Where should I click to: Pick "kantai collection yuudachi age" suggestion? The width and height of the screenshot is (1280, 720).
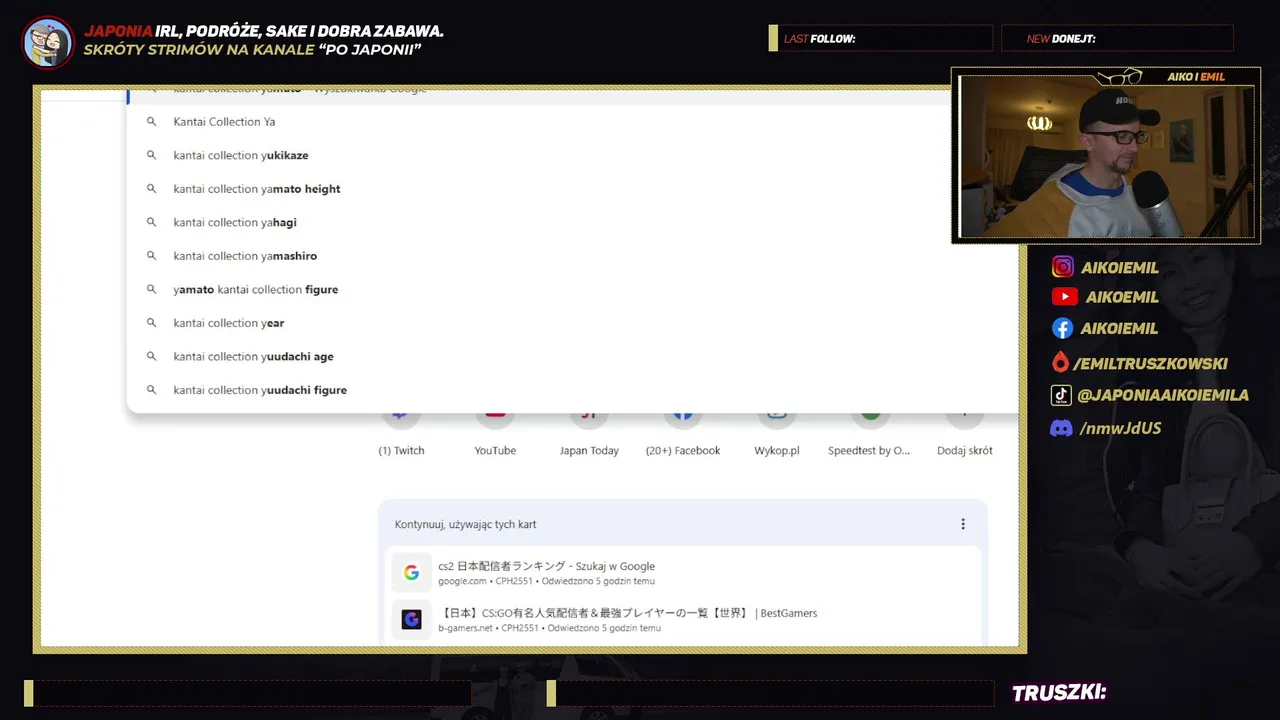[573, 356]
